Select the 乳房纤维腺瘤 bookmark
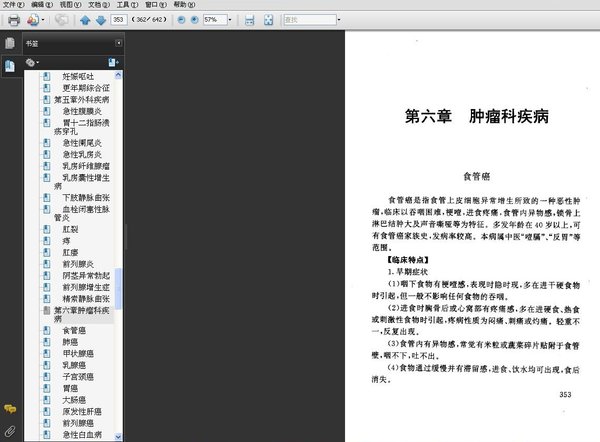 [x=86, y=166]
